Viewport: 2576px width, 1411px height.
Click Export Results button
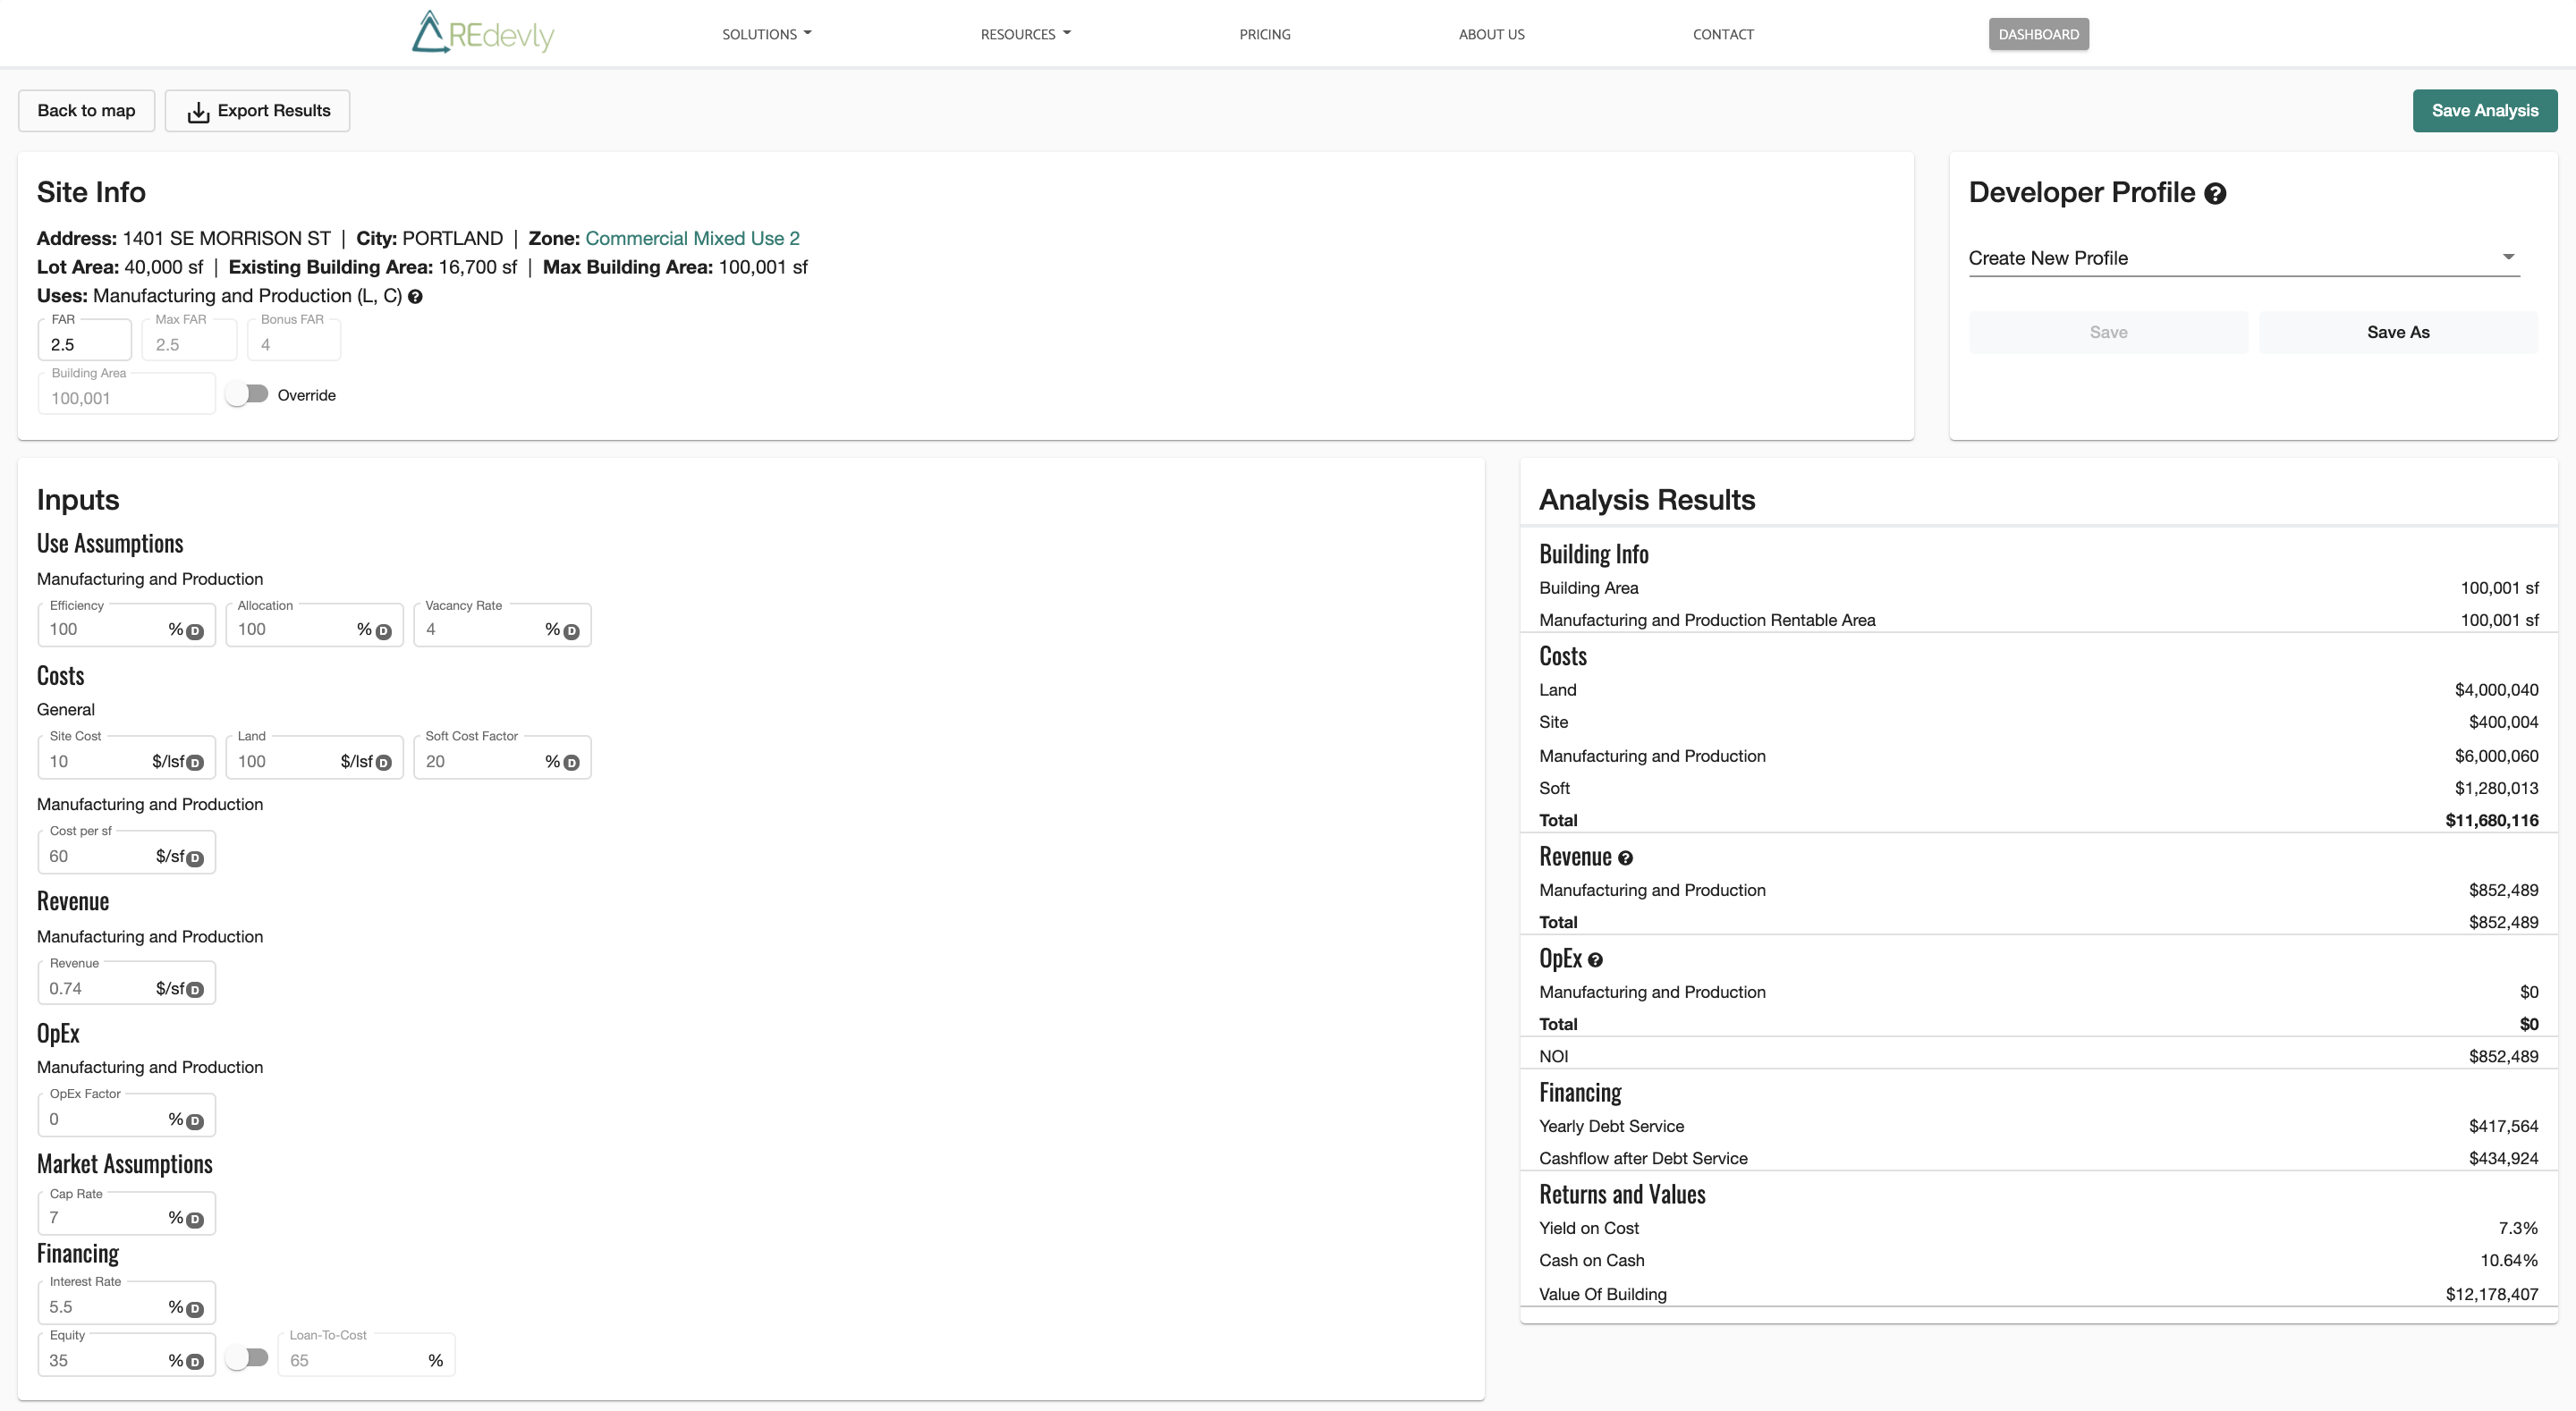pyautogui.click(x=257, y=110)
